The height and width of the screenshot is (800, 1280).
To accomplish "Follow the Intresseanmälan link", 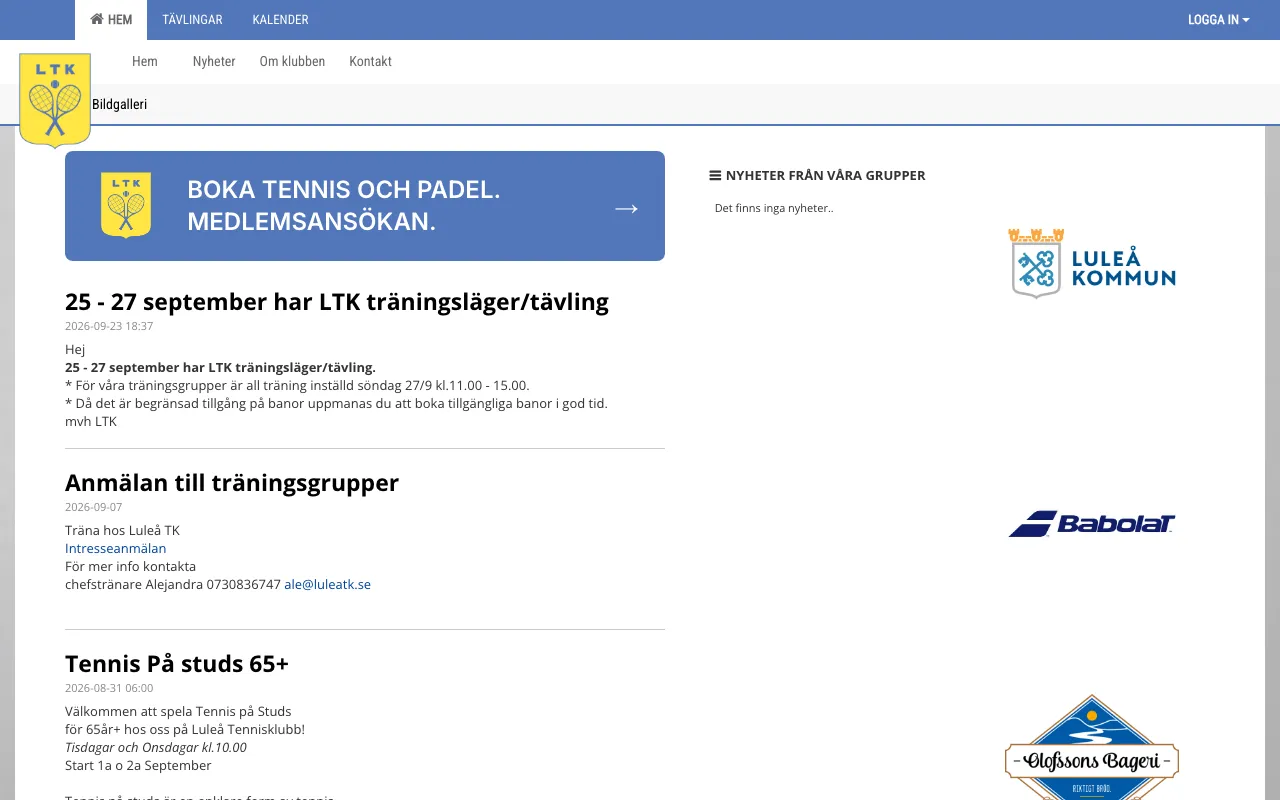I will click(x=115, y=548).
